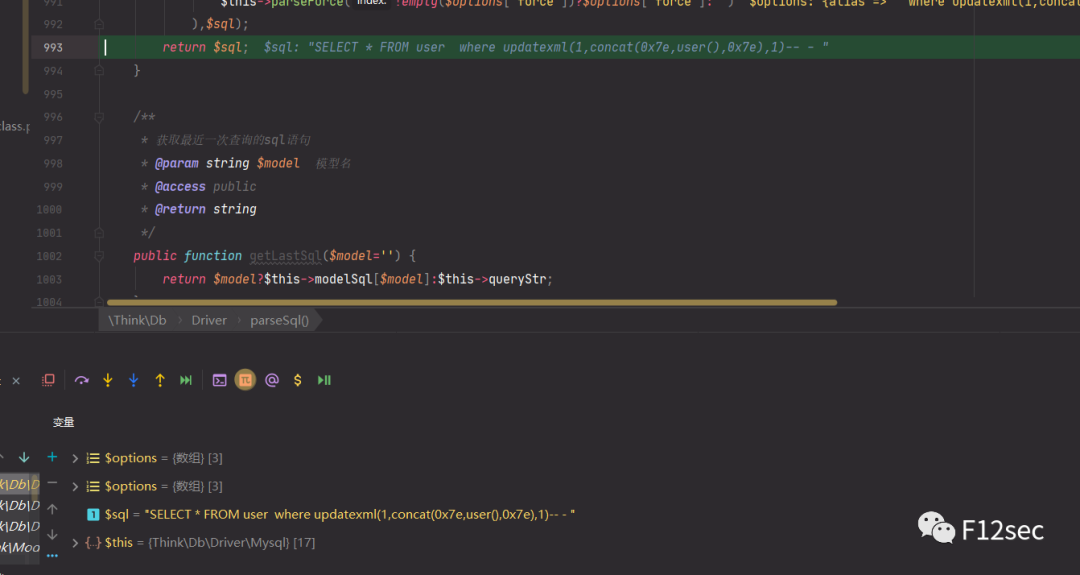Toggle the highlighted pi debug option

point(245,380)
